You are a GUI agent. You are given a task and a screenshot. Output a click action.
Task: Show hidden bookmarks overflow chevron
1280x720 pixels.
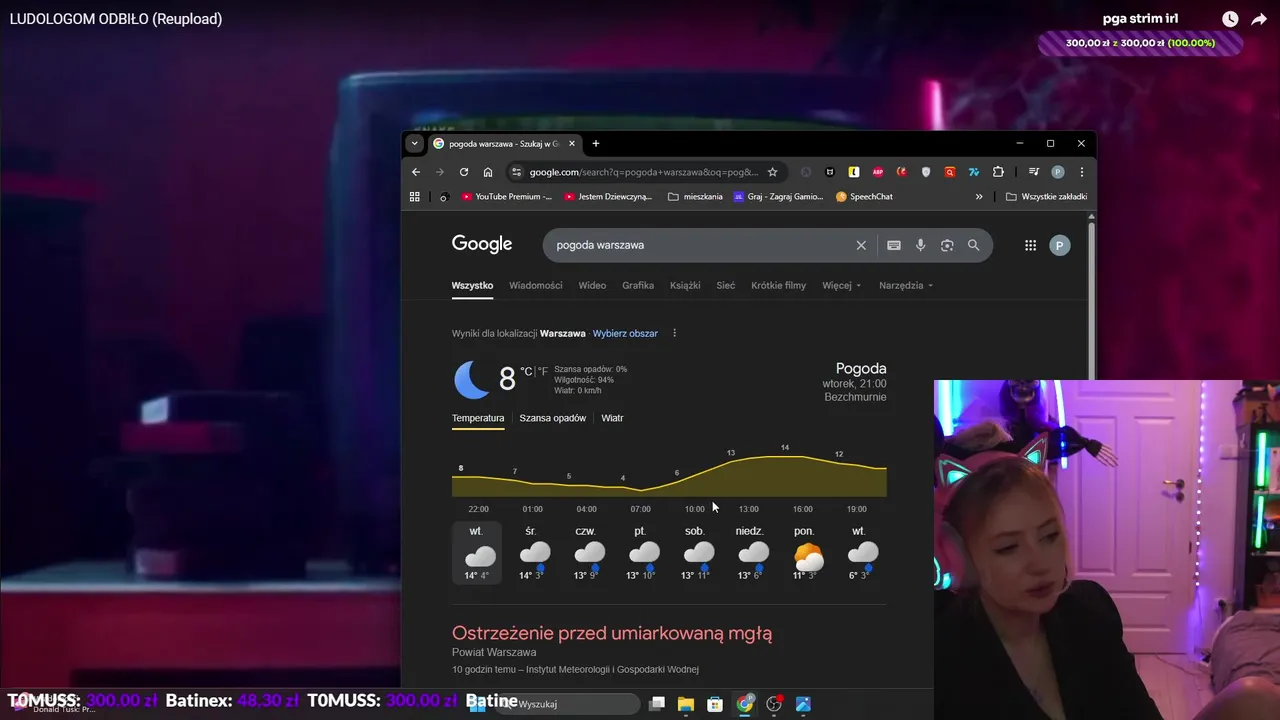(979, 197)
